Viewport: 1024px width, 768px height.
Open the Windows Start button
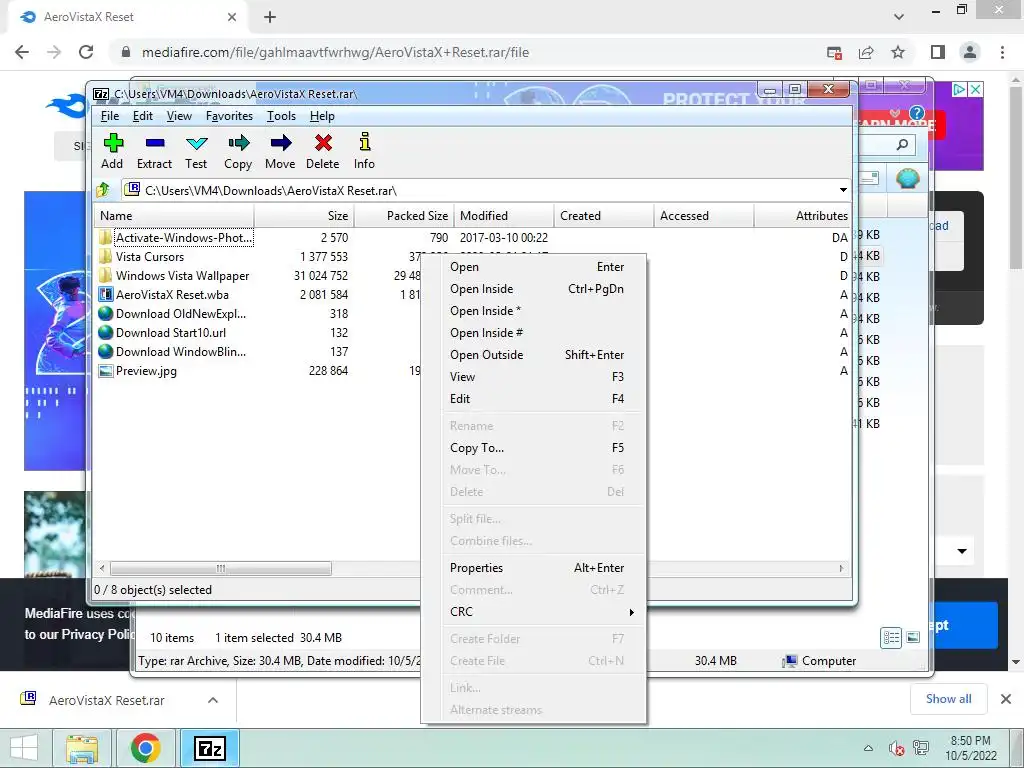(24, 748)
